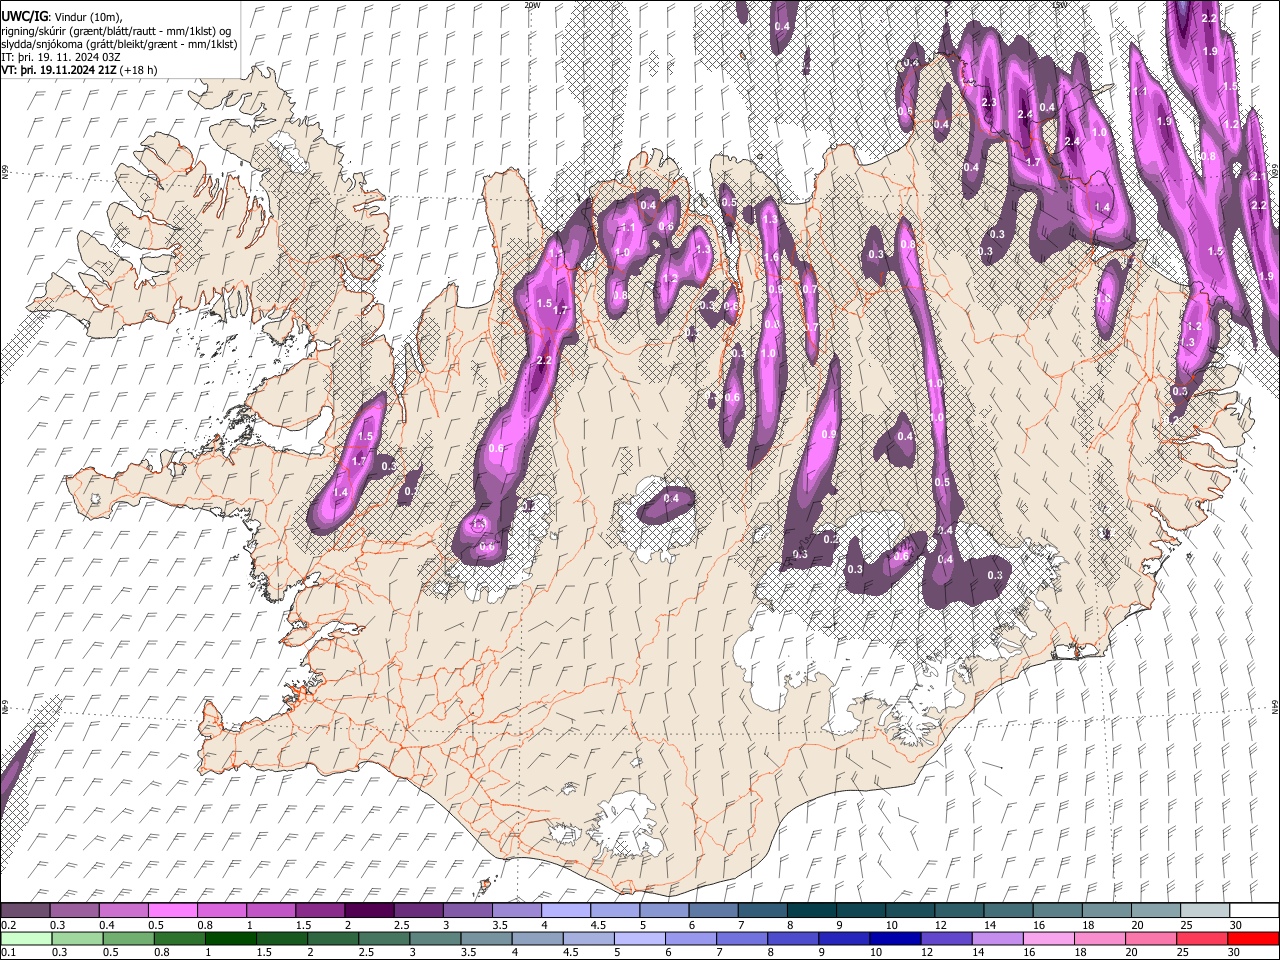
Task: Click the 'Vindur (10m),' text in the header
Action: point(88,18)
